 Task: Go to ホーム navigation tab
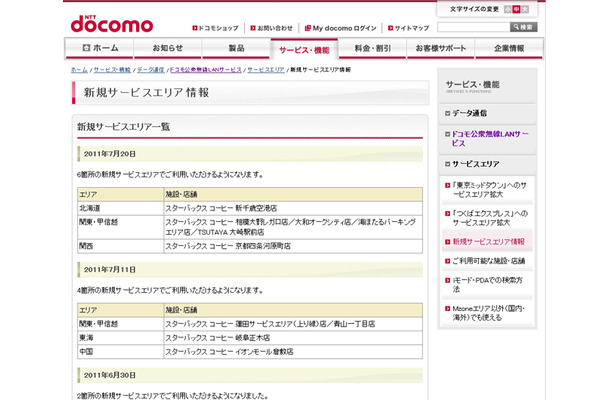[x=100, y=48]
